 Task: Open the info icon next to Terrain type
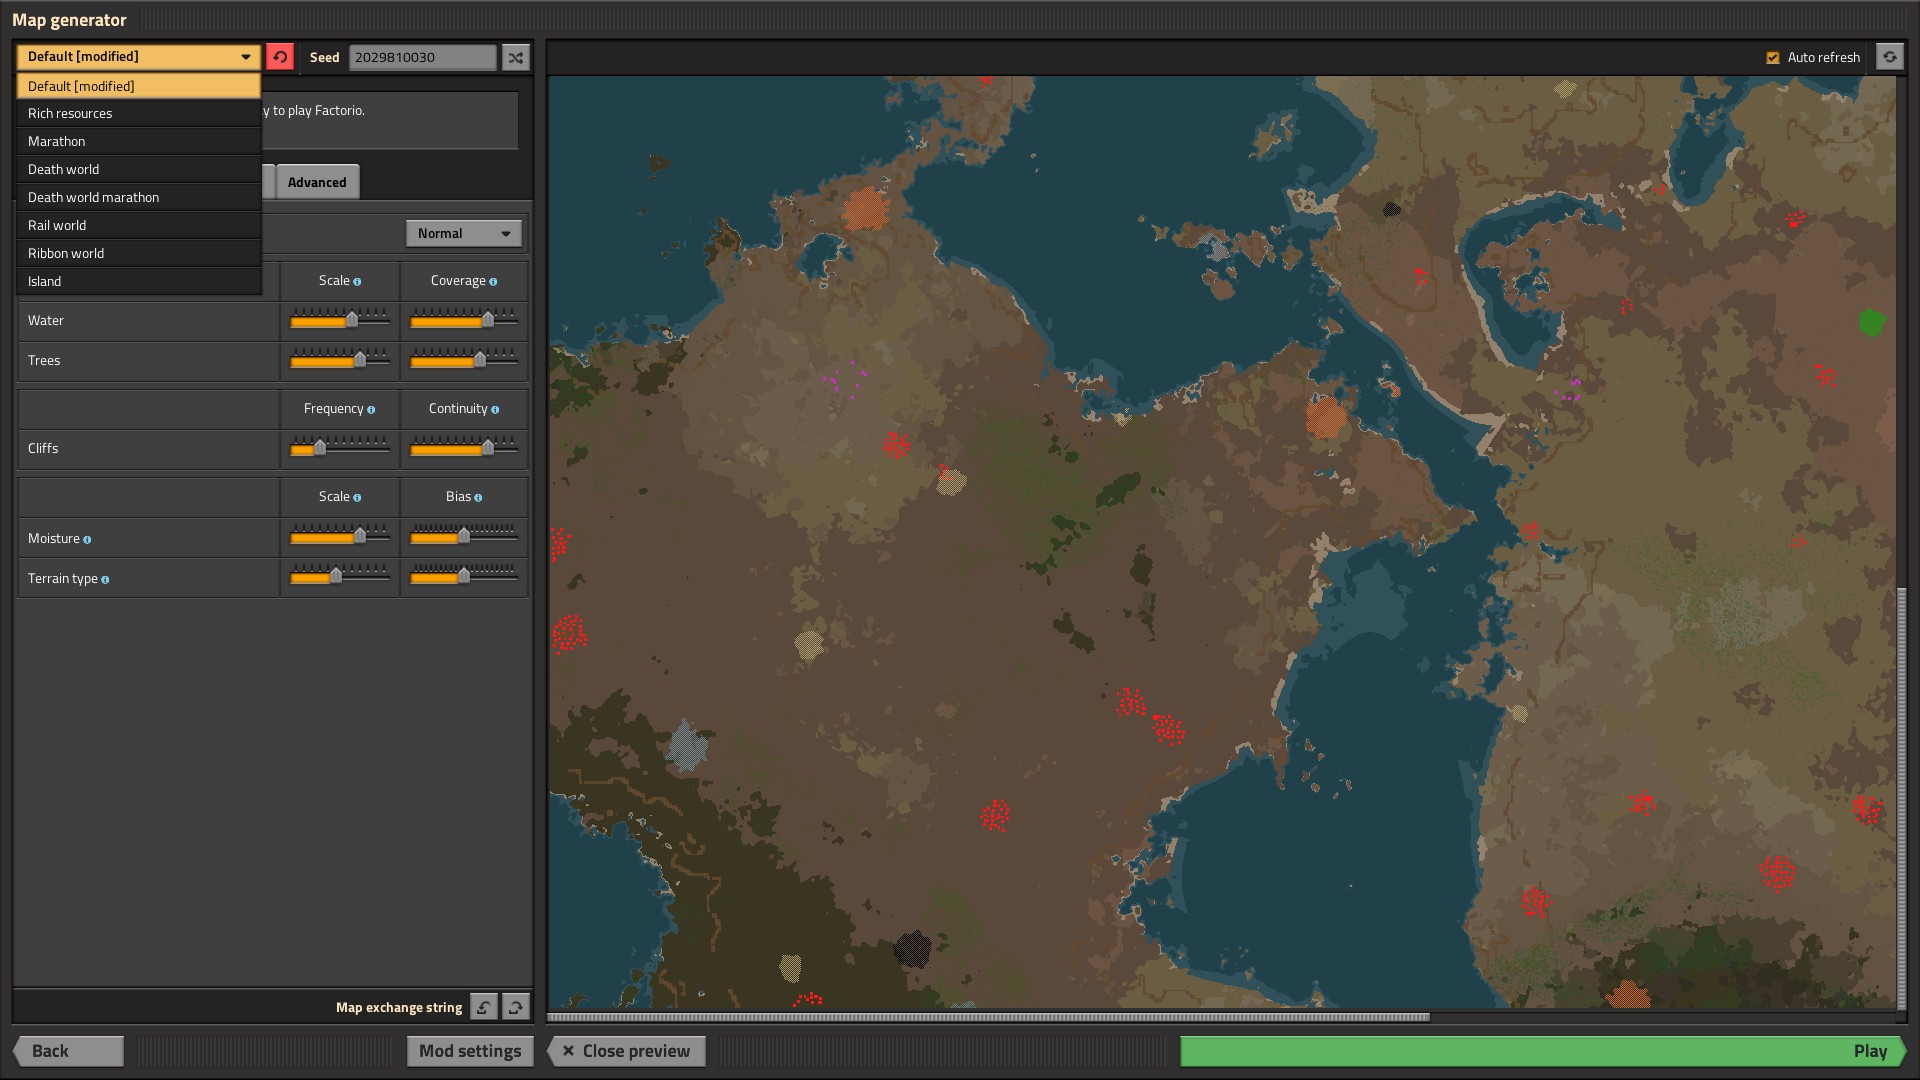tap(105, 580)
